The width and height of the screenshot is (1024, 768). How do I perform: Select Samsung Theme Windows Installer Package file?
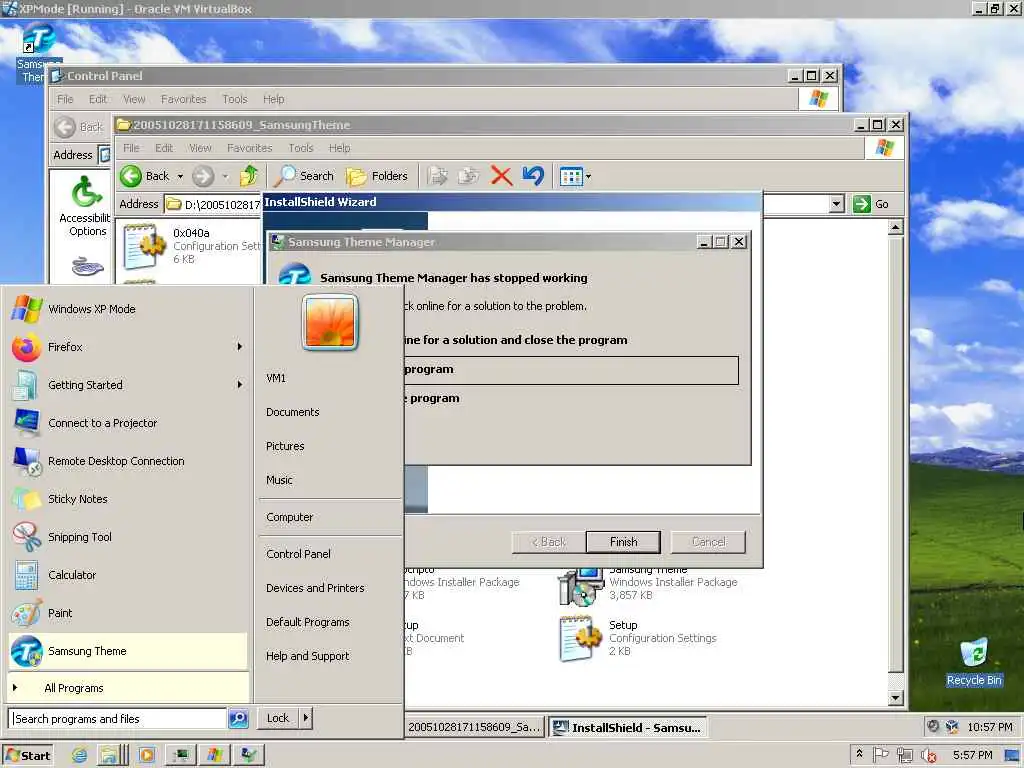click(650, 583)
